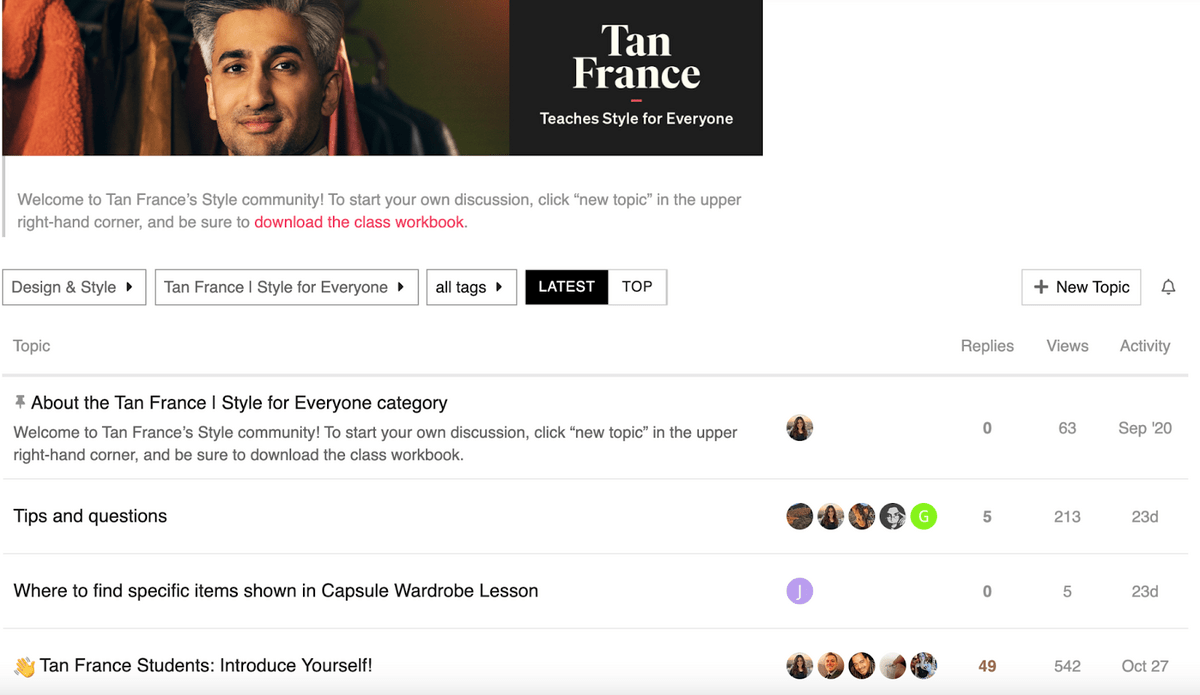
Task: Click the New Topic button
Action: pyautogui.click(x=1081, y=287)
